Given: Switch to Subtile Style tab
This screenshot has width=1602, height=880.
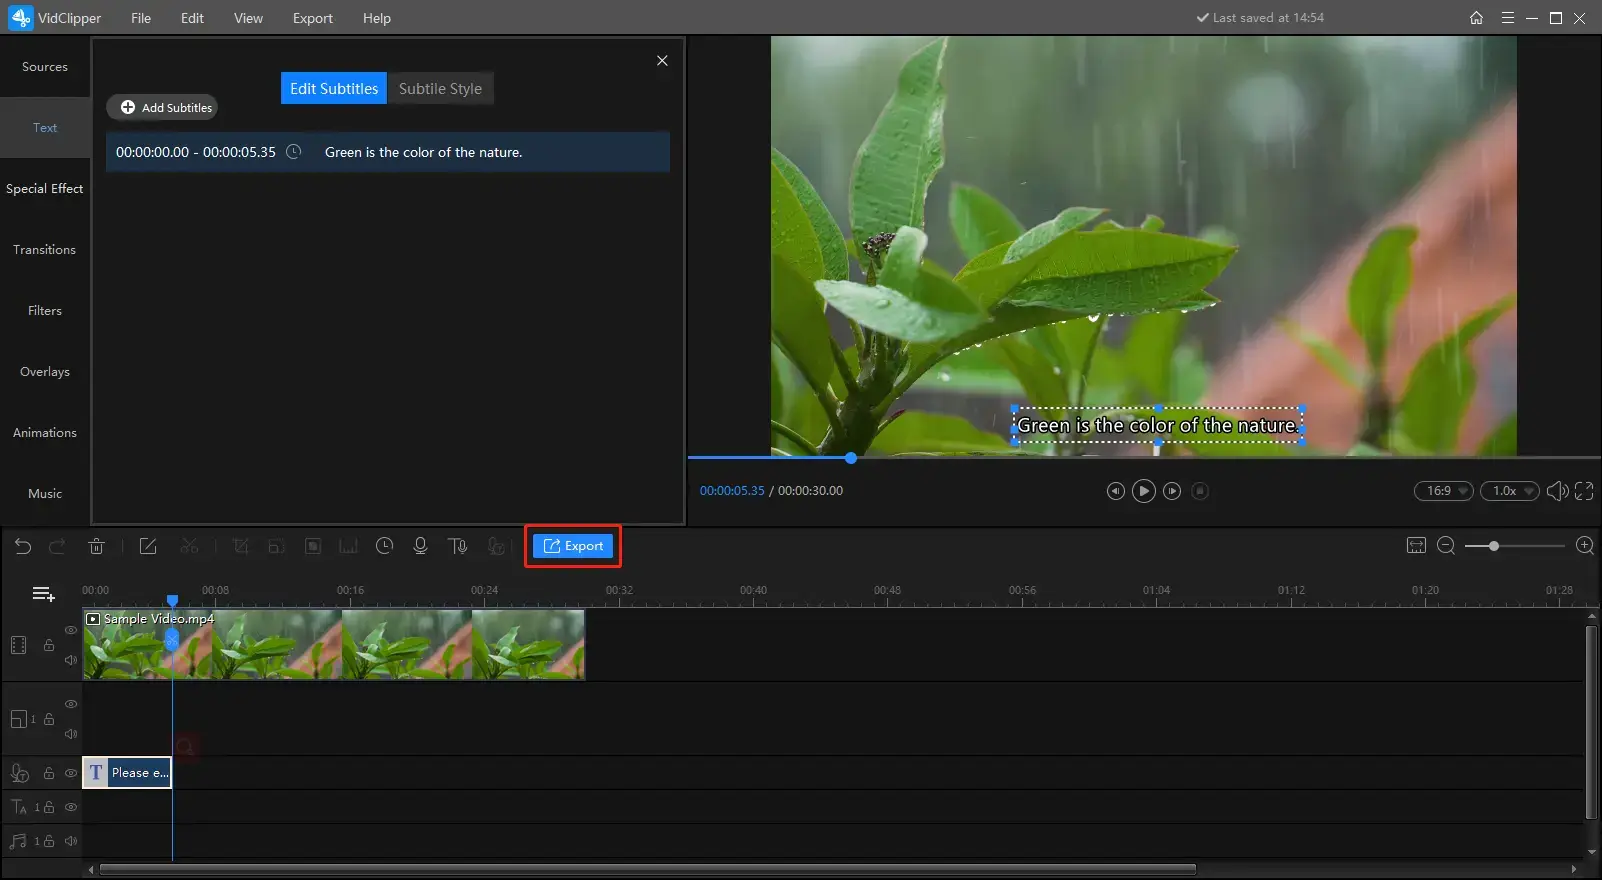Looking at the screenshot, I should pos(440,88).
